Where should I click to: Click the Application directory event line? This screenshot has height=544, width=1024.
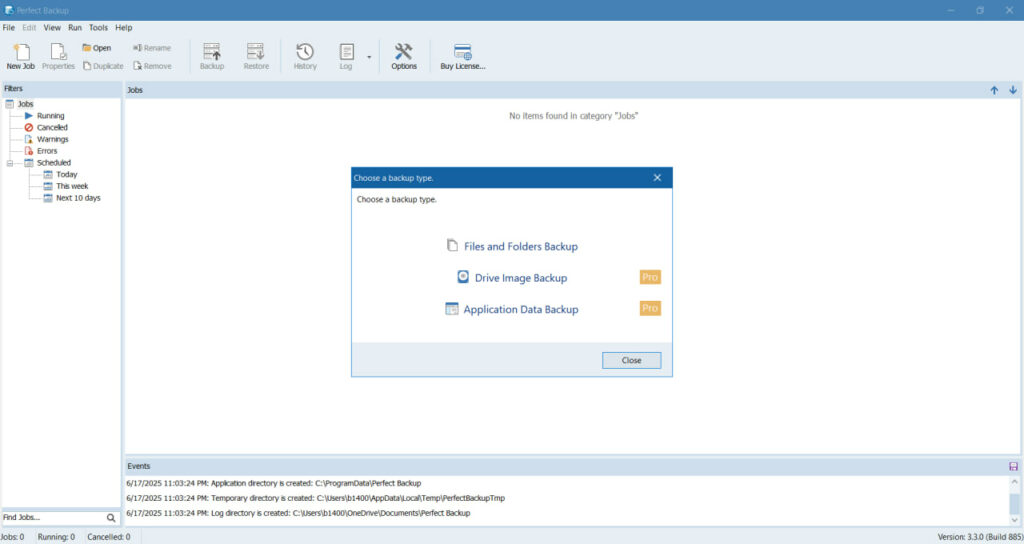(x=274, y=483)
